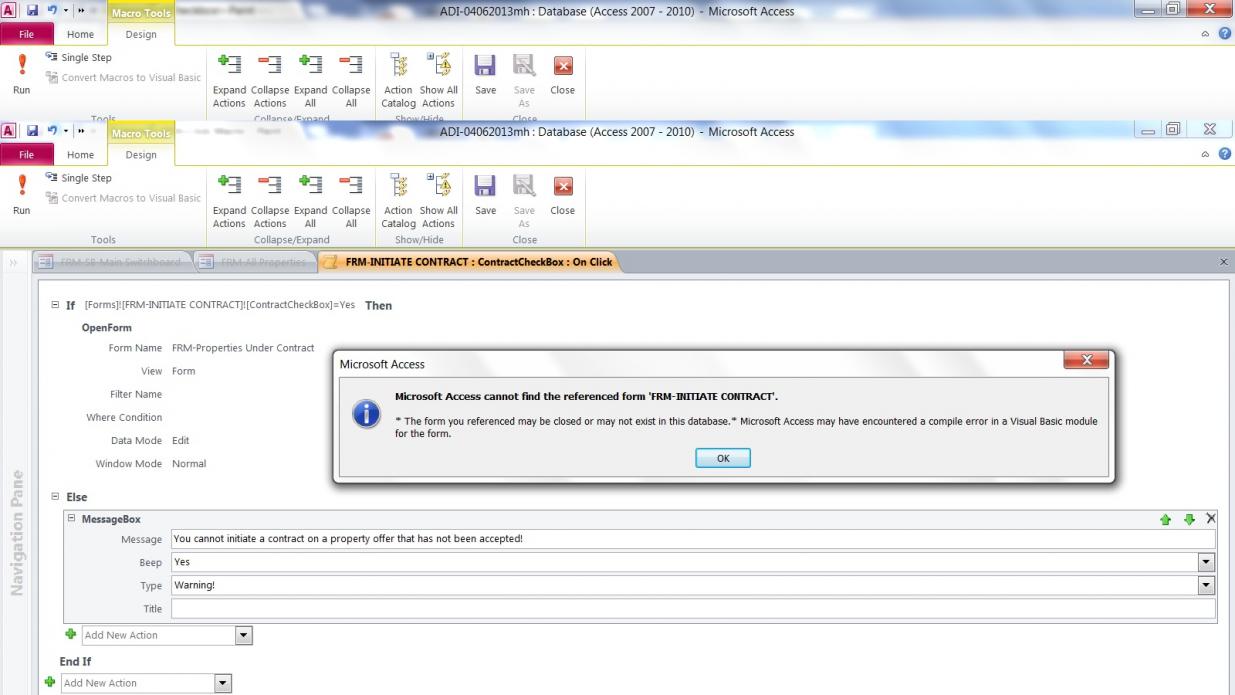This screenshot has width=1235, height=695.
Task: Click green plus beside Else block's Add New Action
Action: pyautogui.click(x=70, y=634)
